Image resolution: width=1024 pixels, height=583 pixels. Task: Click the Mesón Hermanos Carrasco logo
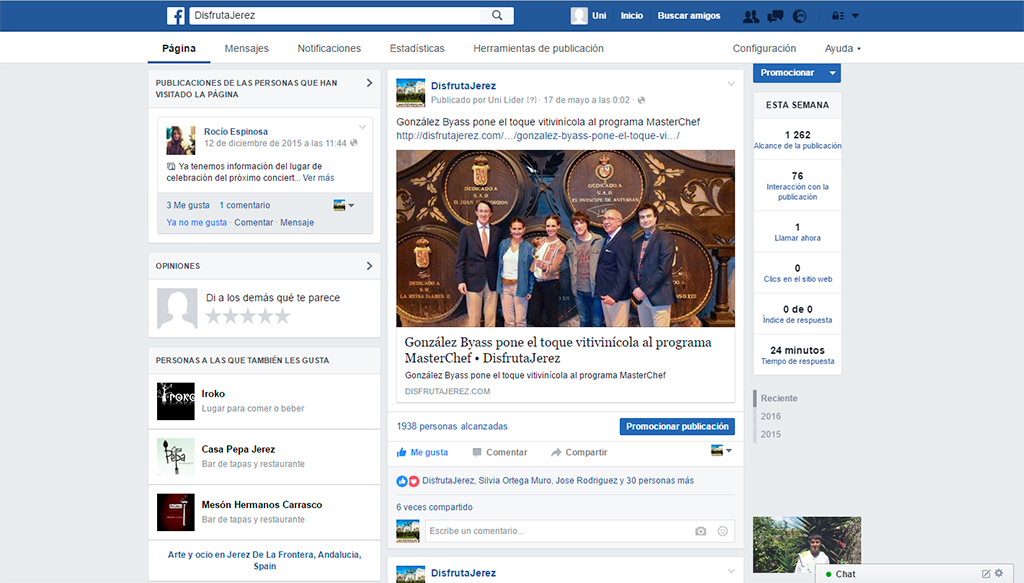(176, 512)
